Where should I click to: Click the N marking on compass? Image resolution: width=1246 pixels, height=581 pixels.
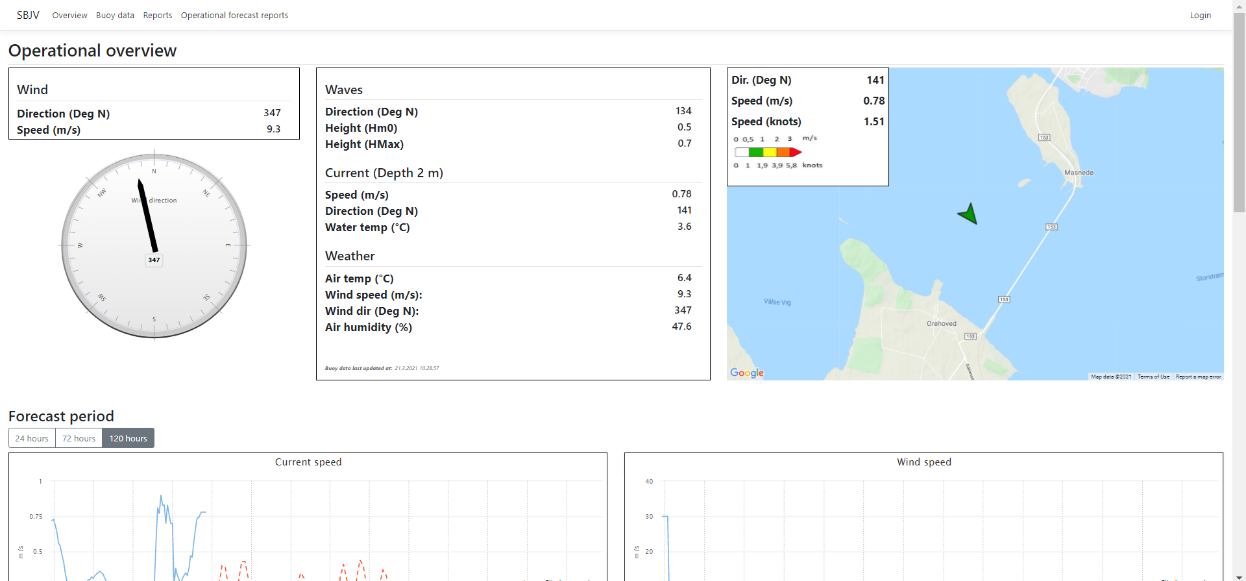pyautogui.click(x=154, y=171)
